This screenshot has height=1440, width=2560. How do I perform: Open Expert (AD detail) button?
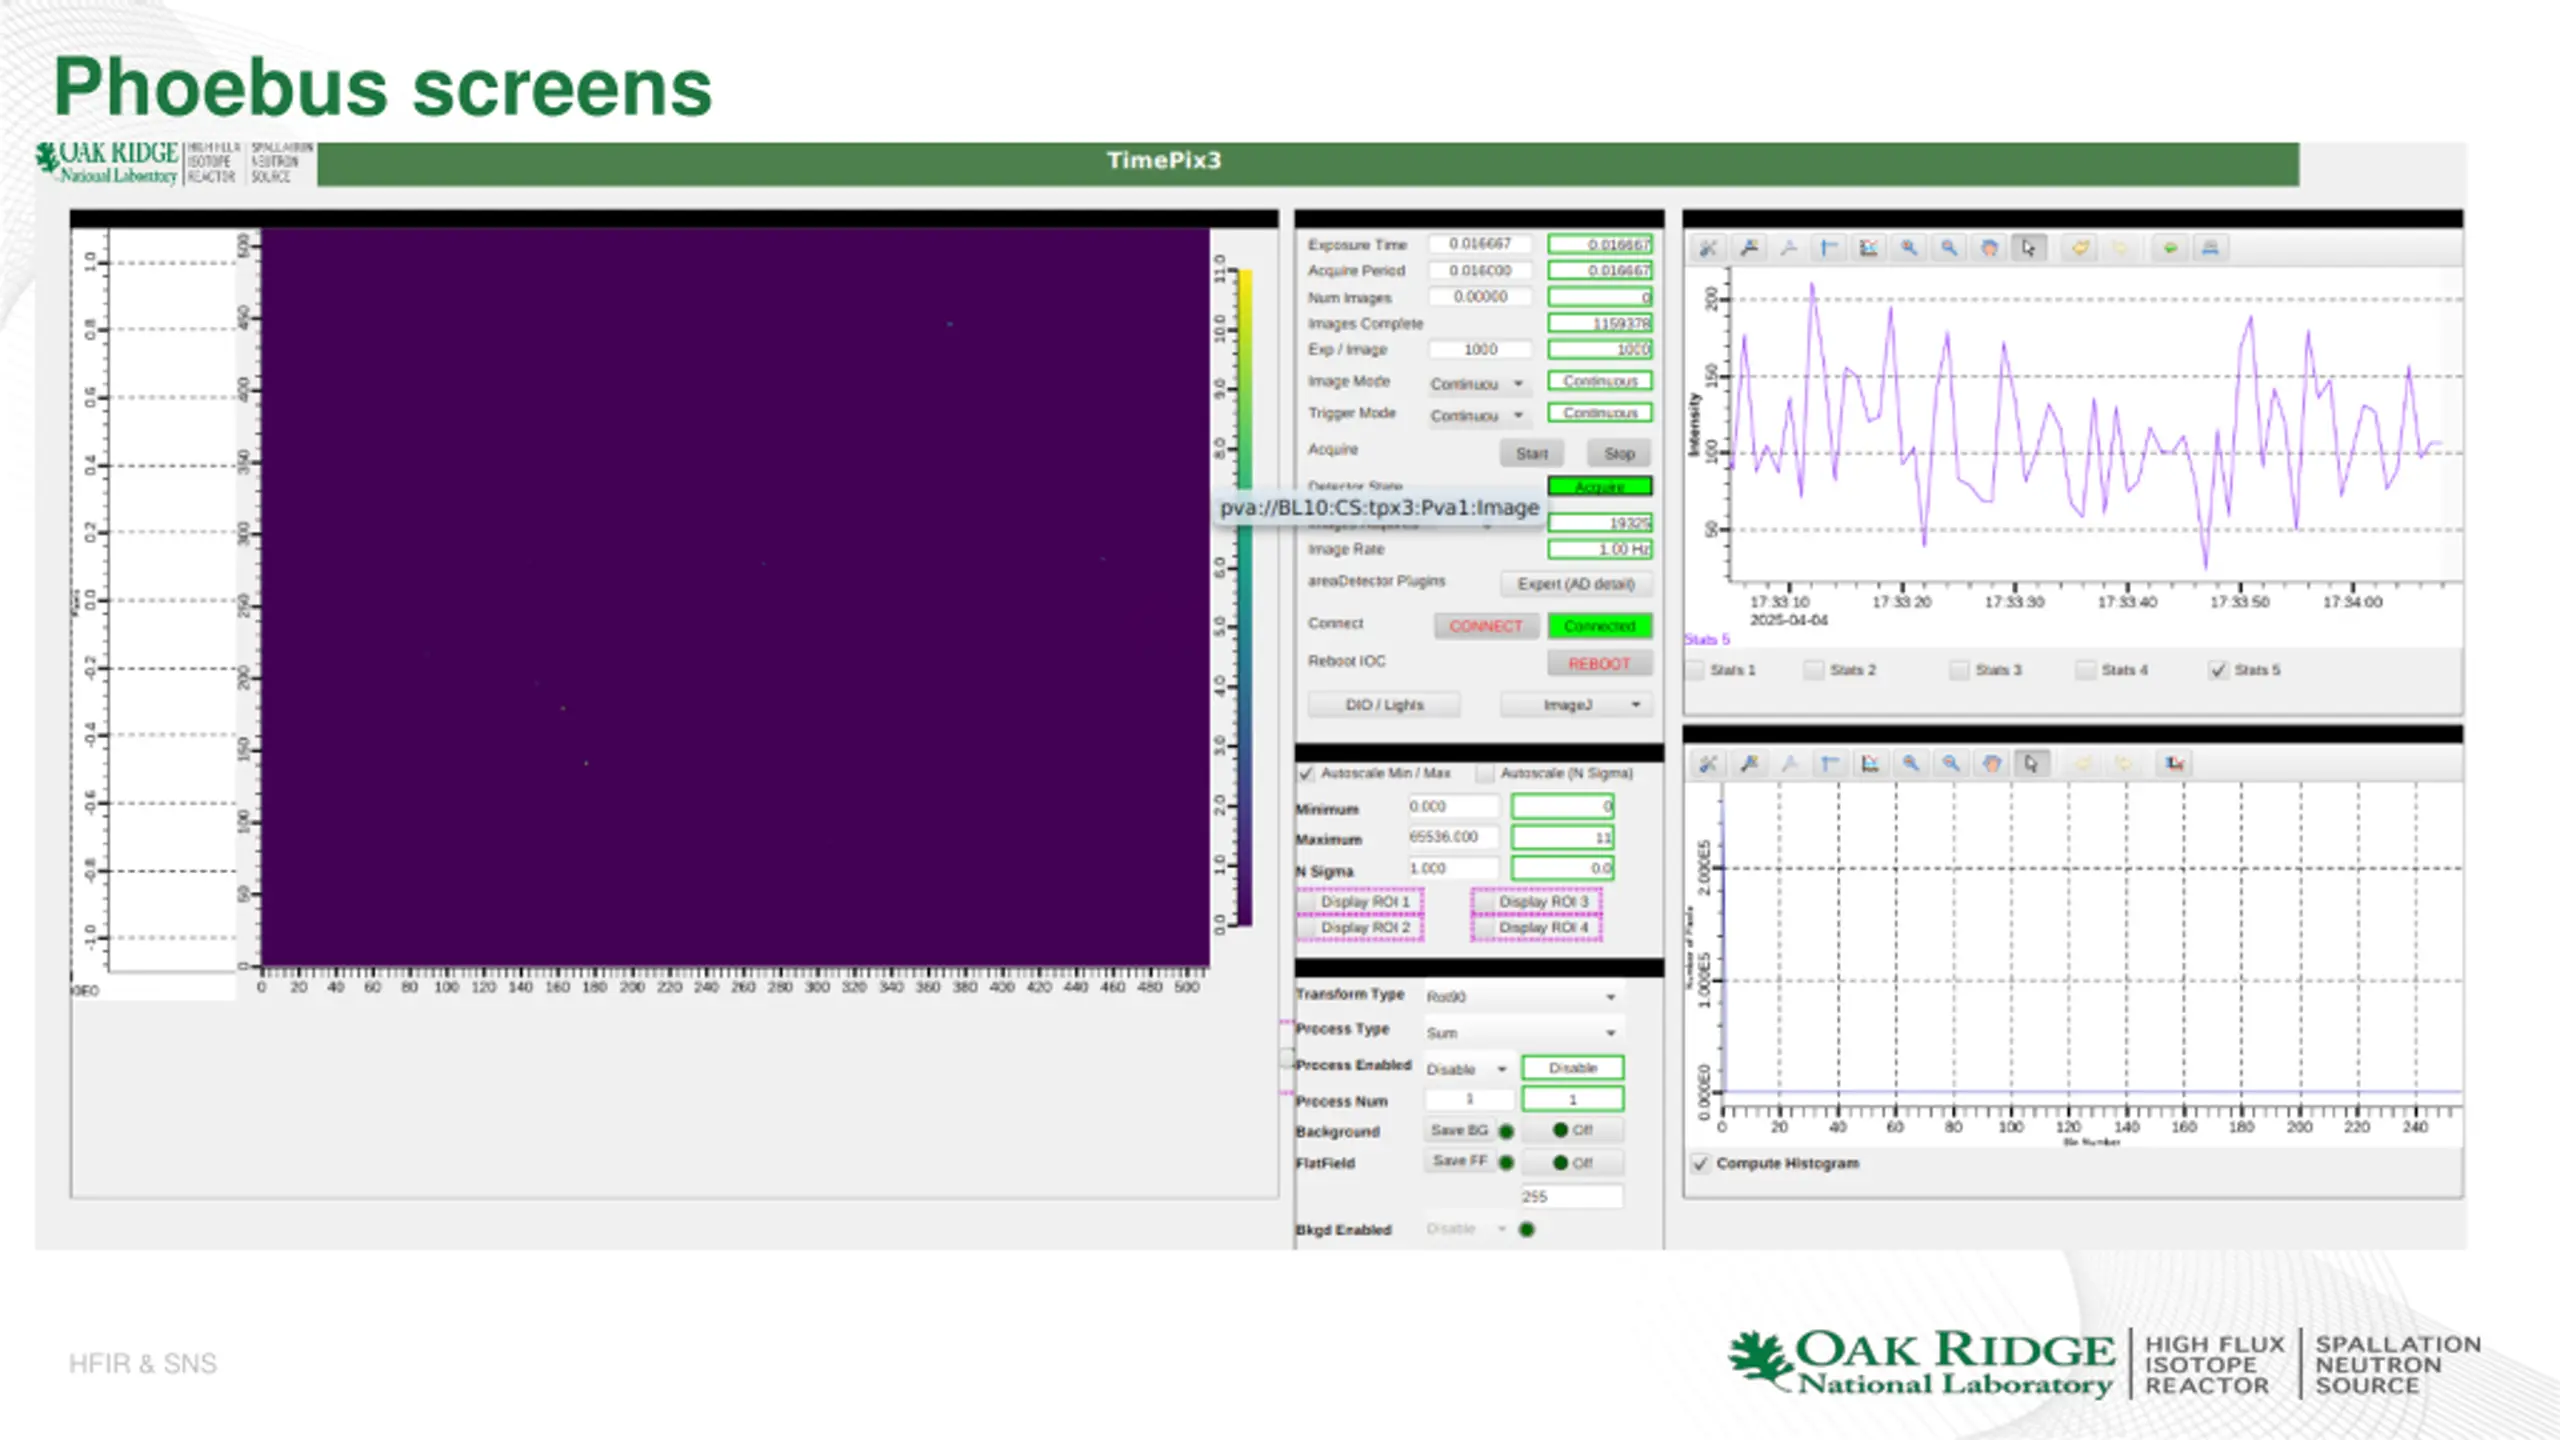click(x=1576, y=584)
